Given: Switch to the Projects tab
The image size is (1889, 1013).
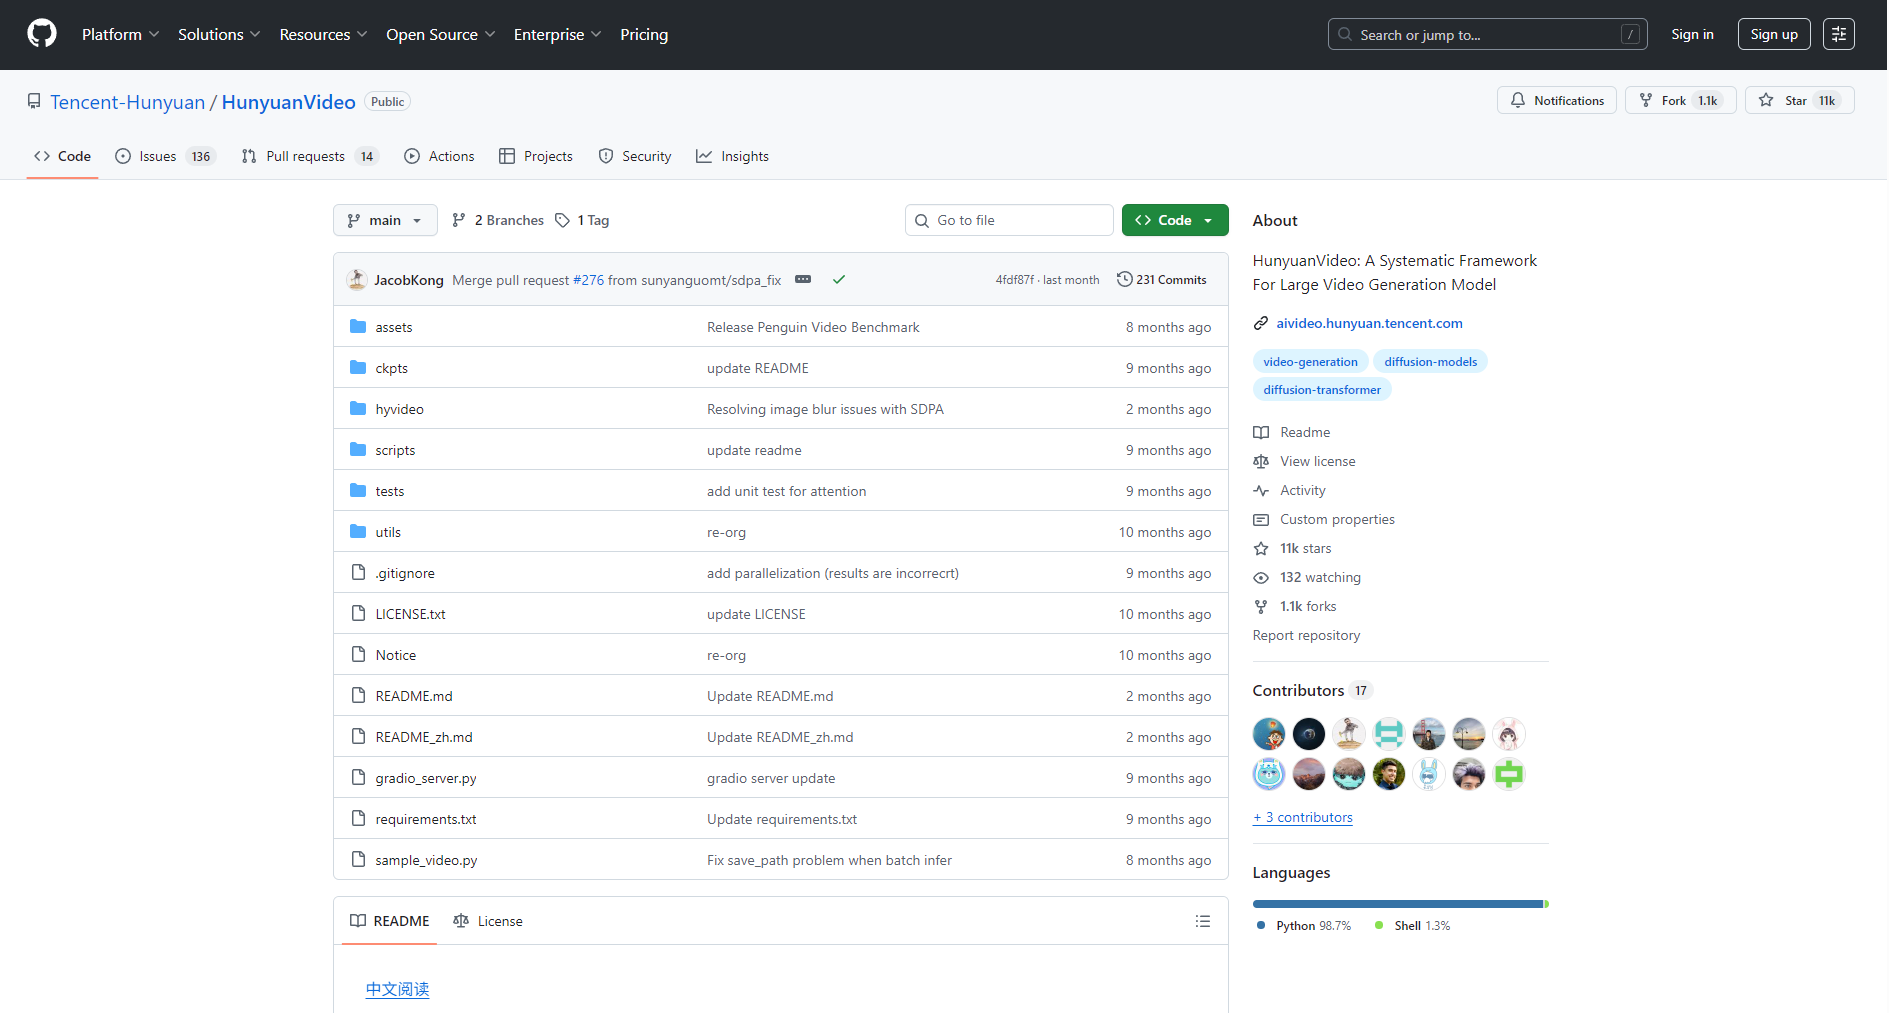Looking at the screenshot, I should tap(536, 156).
